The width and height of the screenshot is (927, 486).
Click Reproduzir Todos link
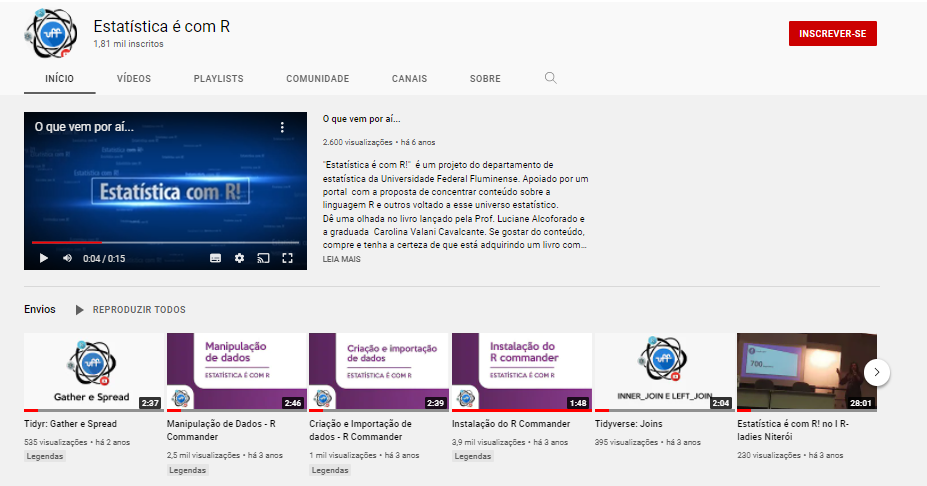[139, 310]
